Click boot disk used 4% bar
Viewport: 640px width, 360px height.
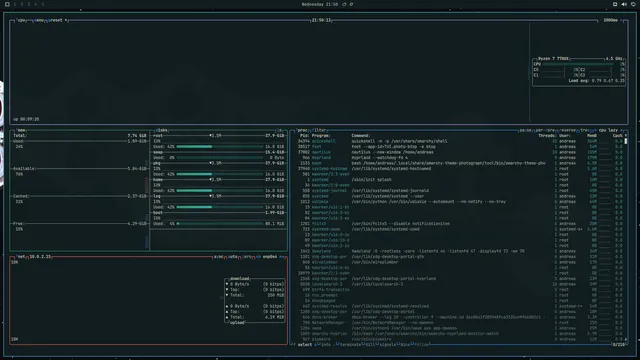(220, 224)
